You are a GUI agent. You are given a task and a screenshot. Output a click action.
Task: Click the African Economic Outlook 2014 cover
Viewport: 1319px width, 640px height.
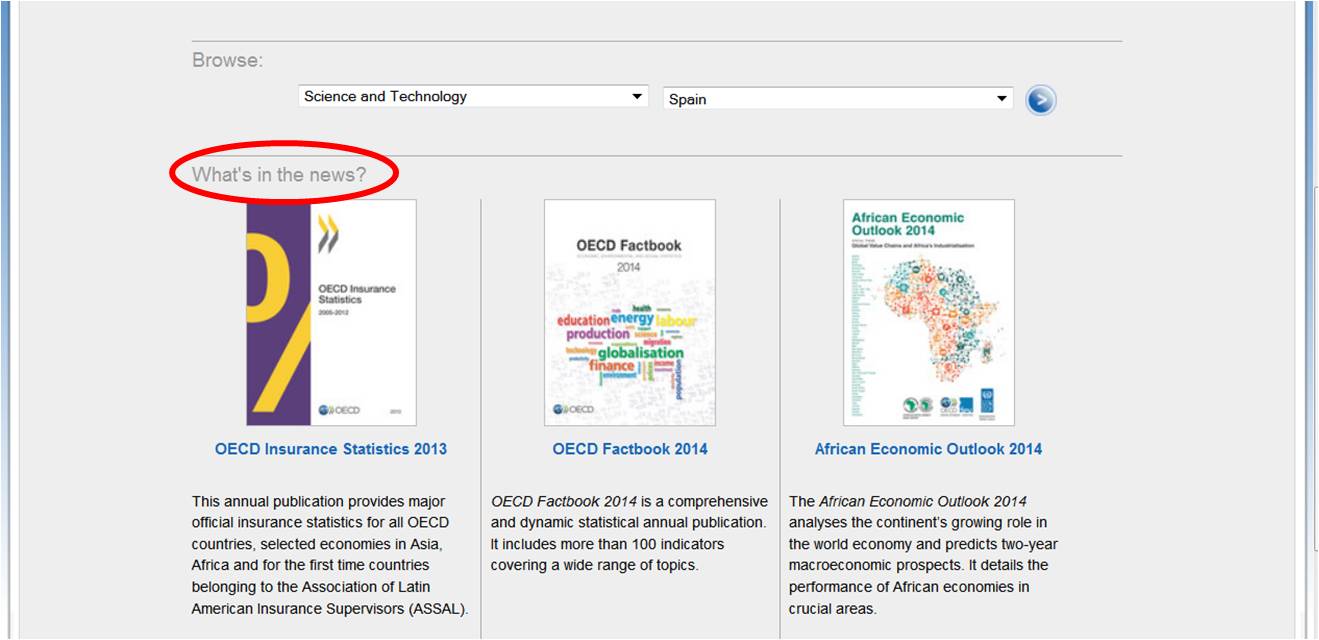coord(929,313)
